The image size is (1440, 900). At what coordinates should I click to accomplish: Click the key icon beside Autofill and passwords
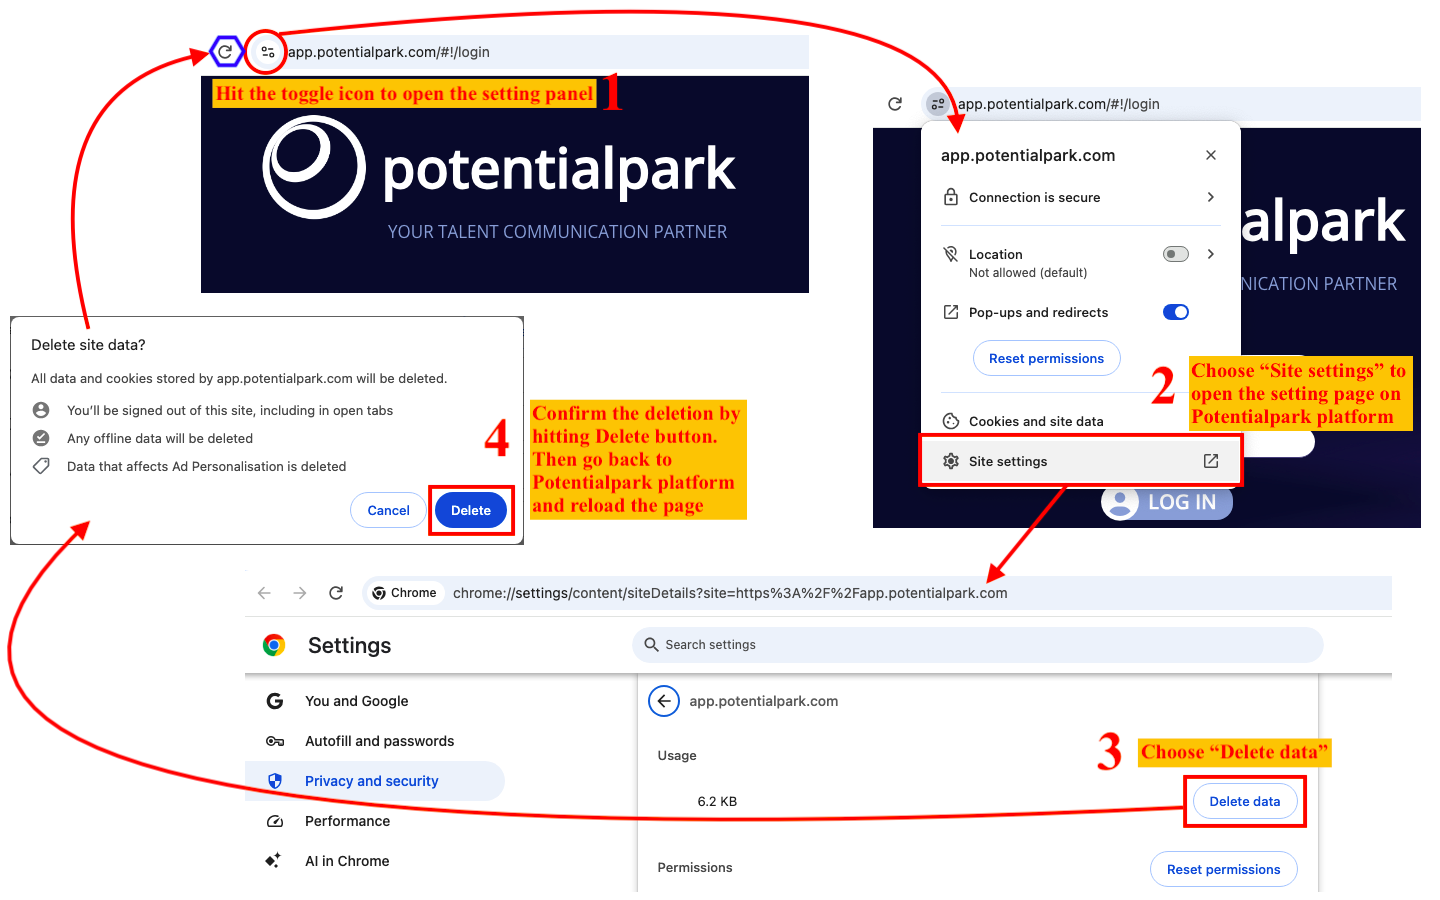(275, 741)
